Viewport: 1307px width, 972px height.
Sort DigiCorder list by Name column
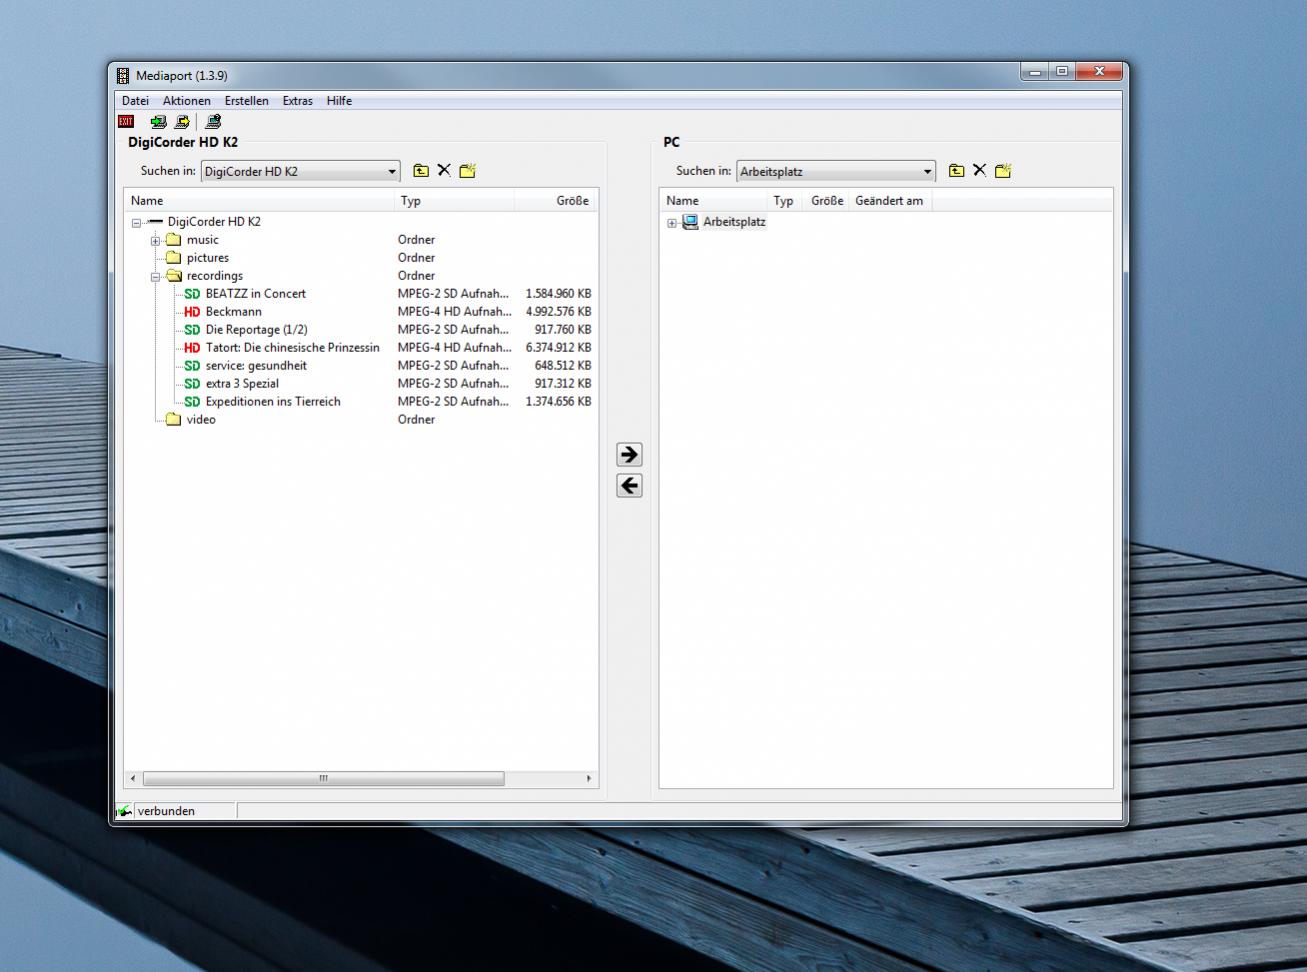(x=259, y=201)
